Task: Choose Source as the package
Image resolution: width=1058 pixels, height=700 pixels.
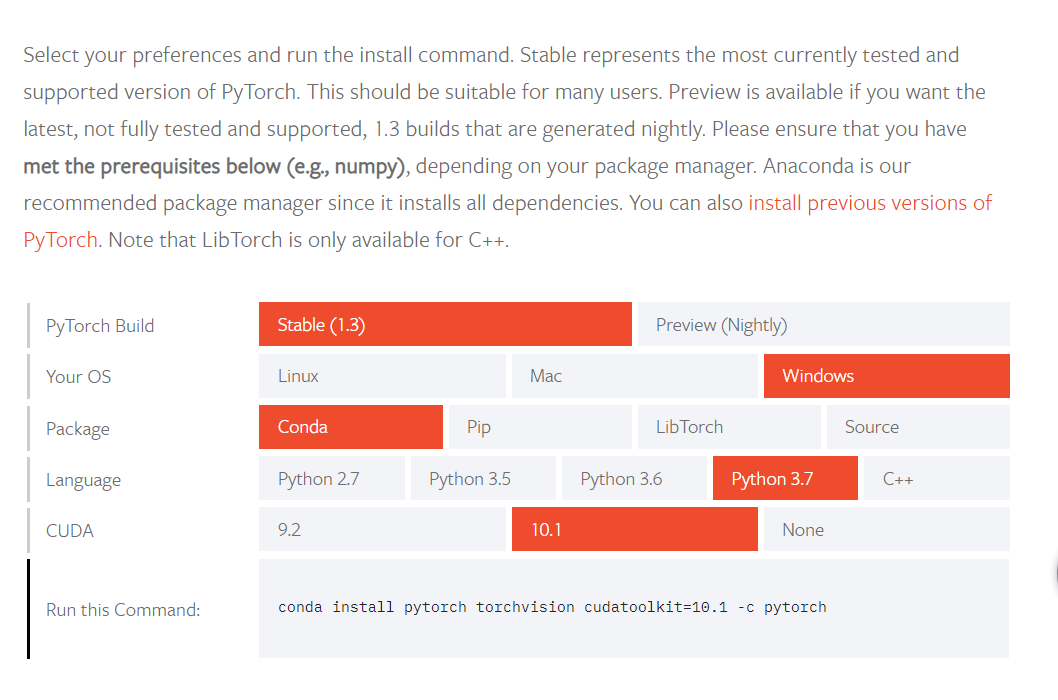Action: [917, 427]
